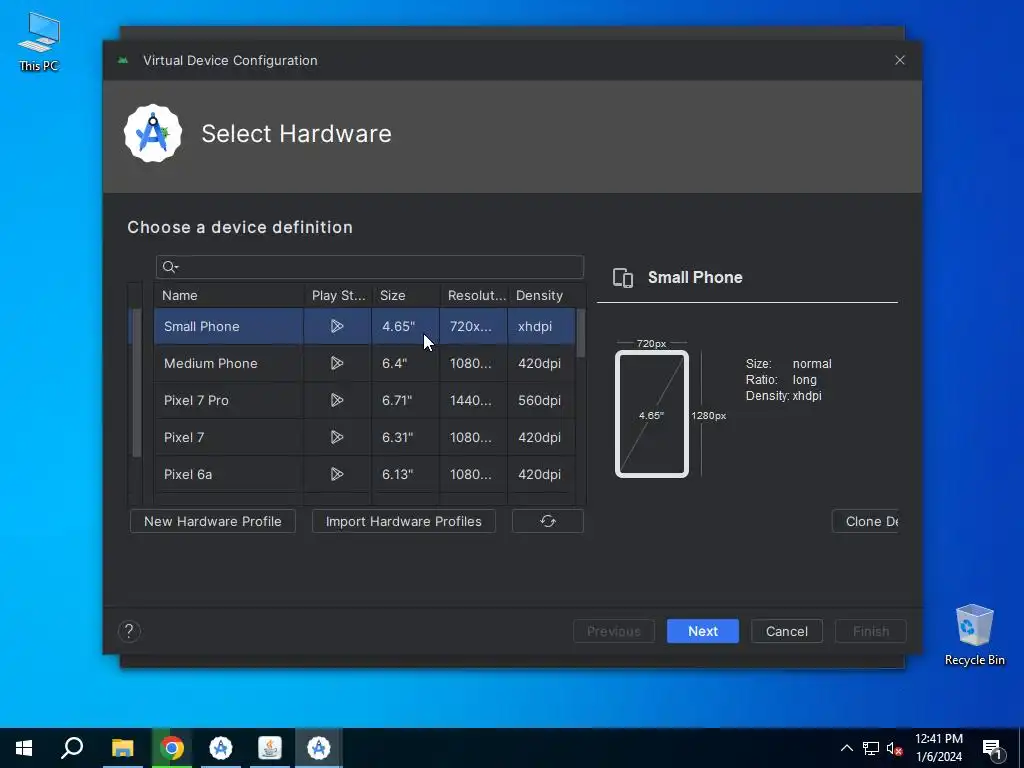
Task: Click the Play Store icon for Medium Phone
Action: [337, 363]
